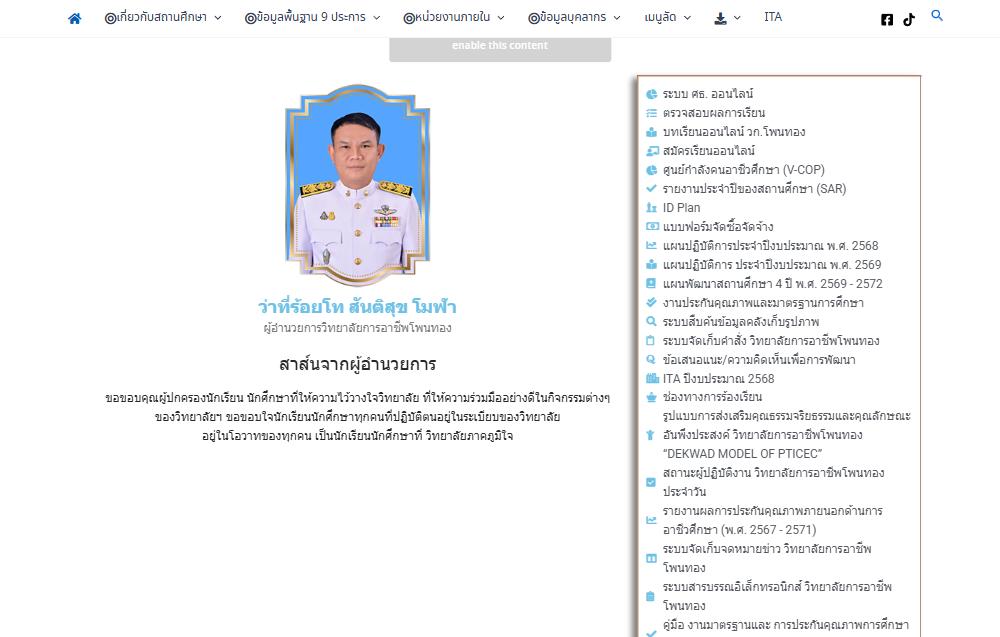This screenshot has width=1000, height=637.
Task: Click the download icon in navigation bar
Action: click(720, 18)
